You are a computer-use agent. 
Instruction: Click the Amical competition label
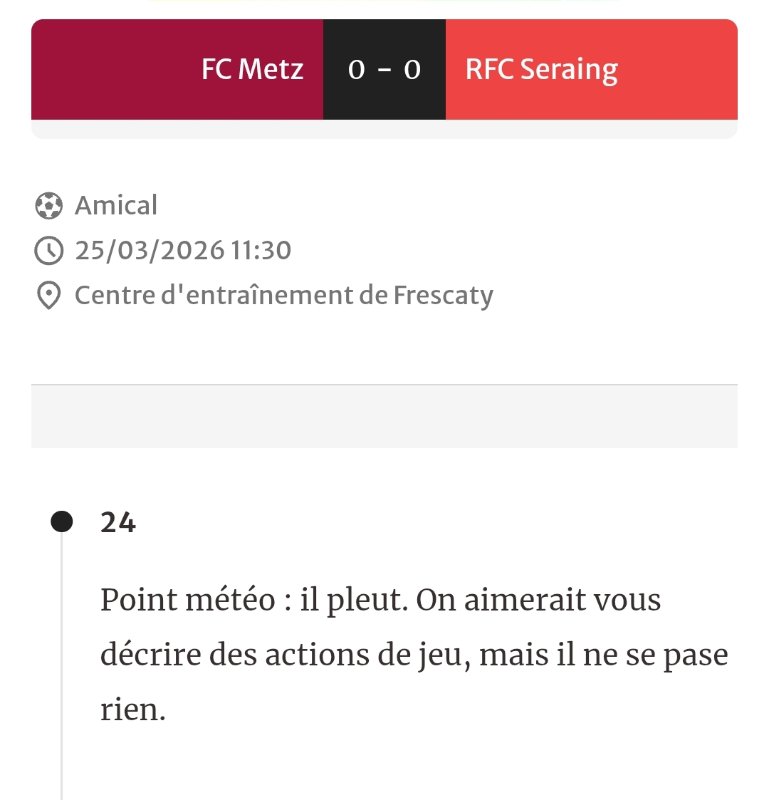(116, 206)
